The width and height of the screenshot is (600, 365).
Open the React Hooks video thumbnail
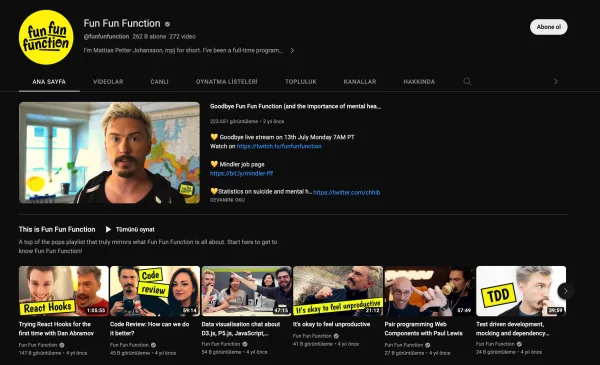[x=64, y=291]
